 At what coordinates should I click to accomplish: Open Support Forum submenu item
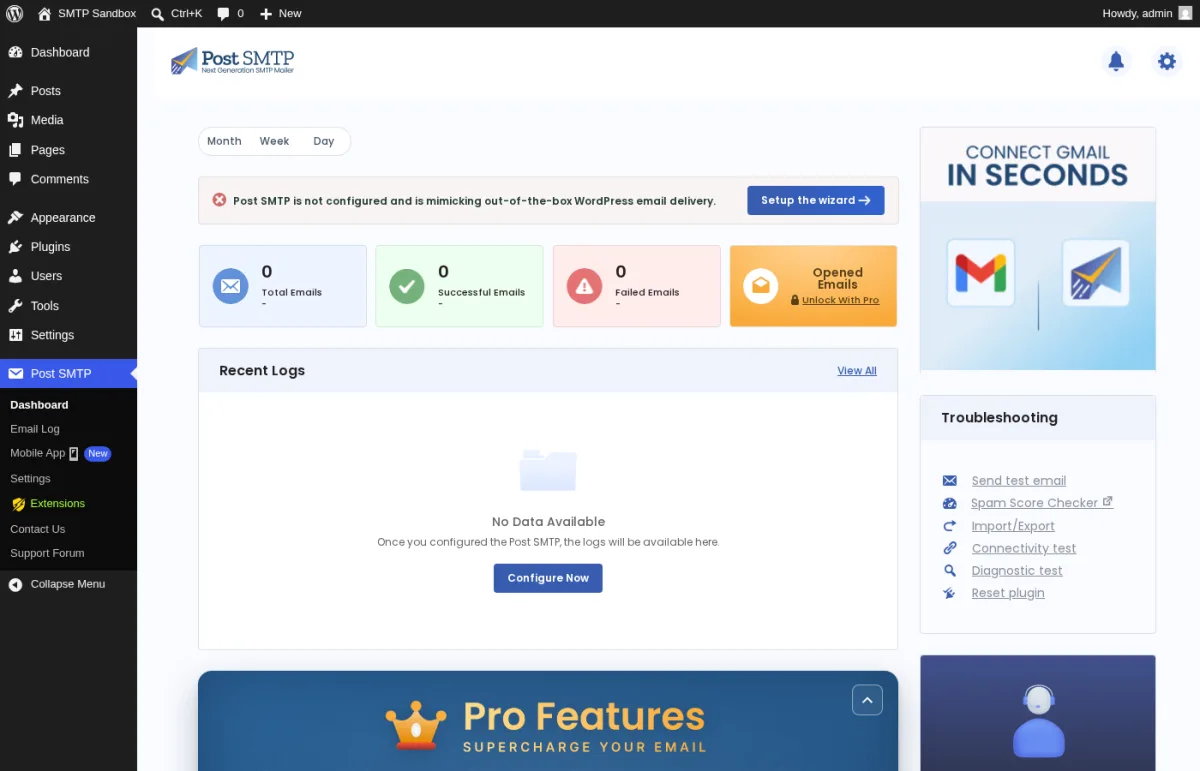(x=47, y=553)
